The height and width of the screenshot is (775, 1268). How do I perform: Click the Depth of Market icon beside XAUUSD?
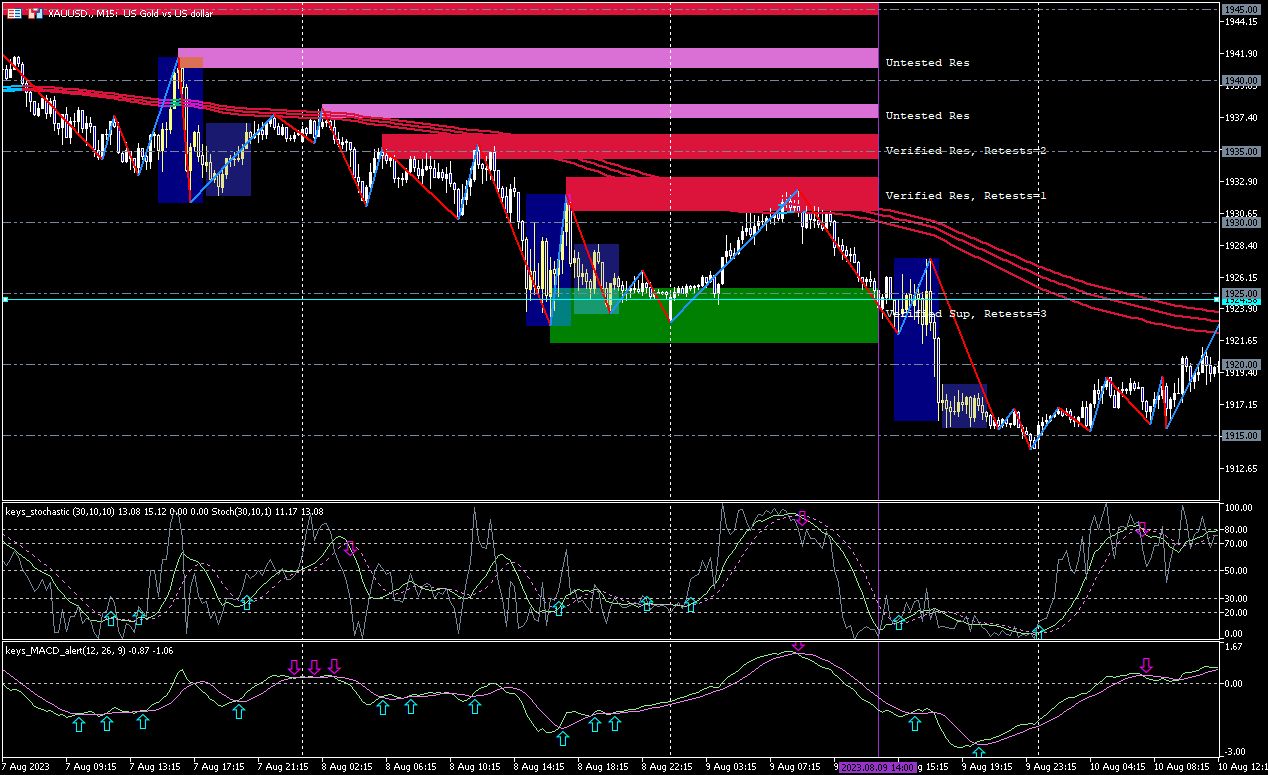tap(35, 13)
